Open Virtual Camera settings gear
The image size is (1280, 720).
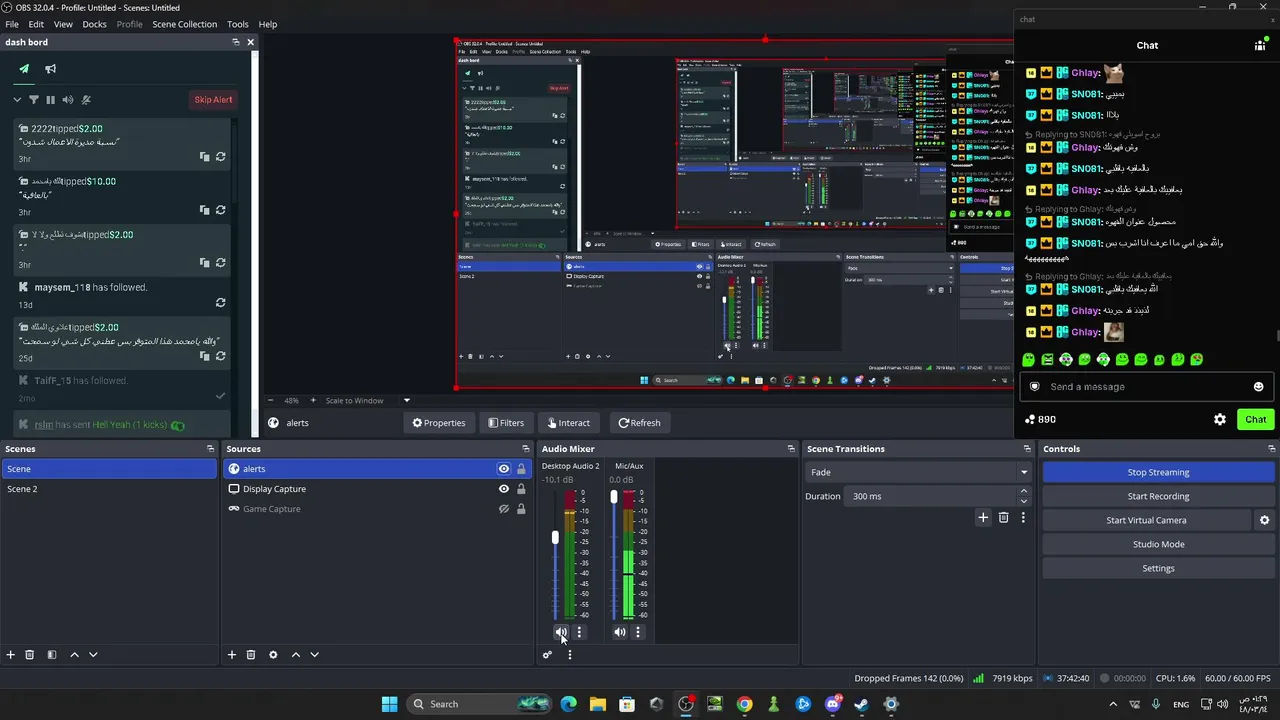coord(1264,520)
